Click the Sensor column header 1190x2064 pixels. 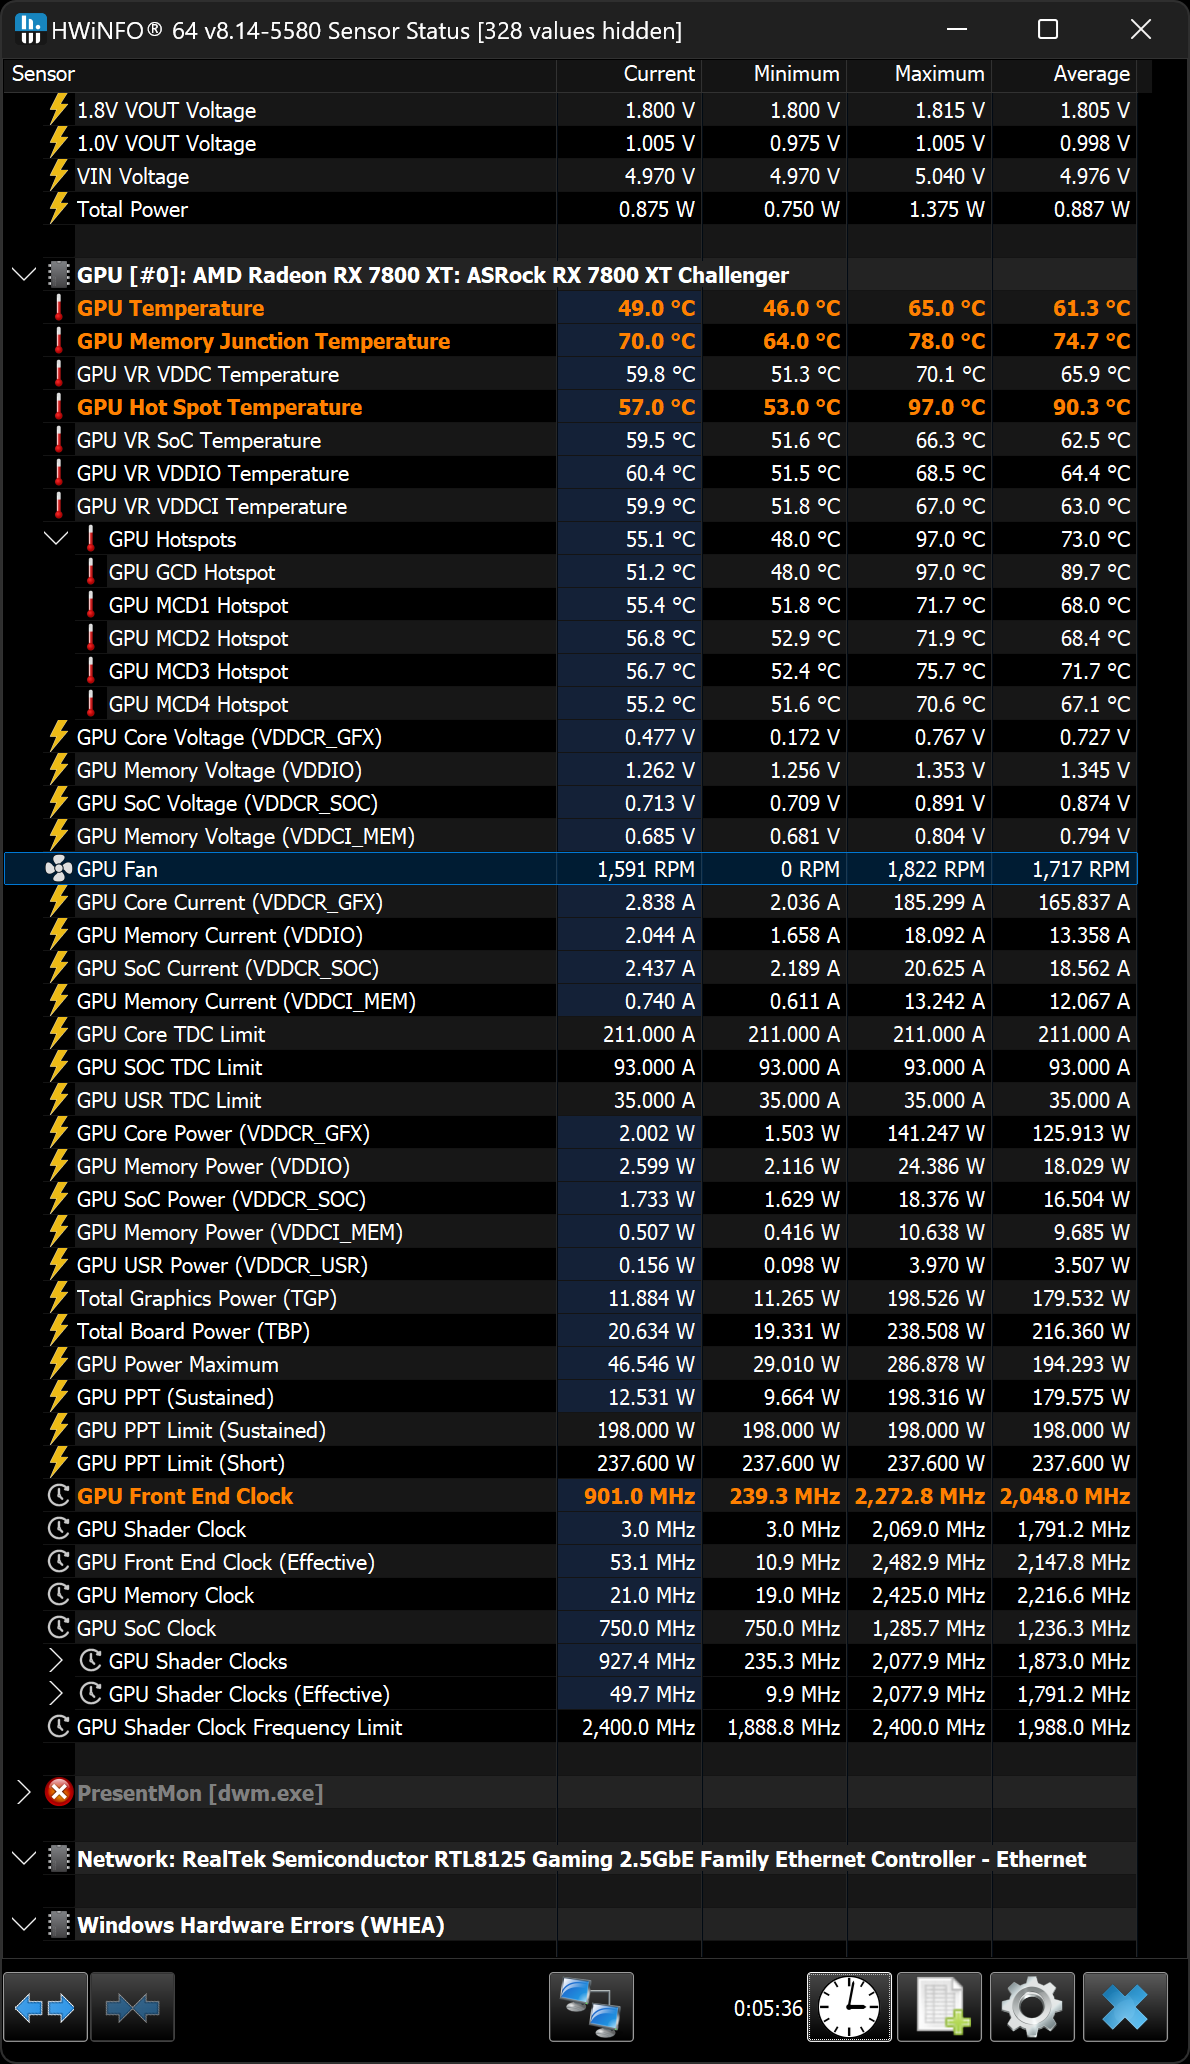tap(280, 74)
